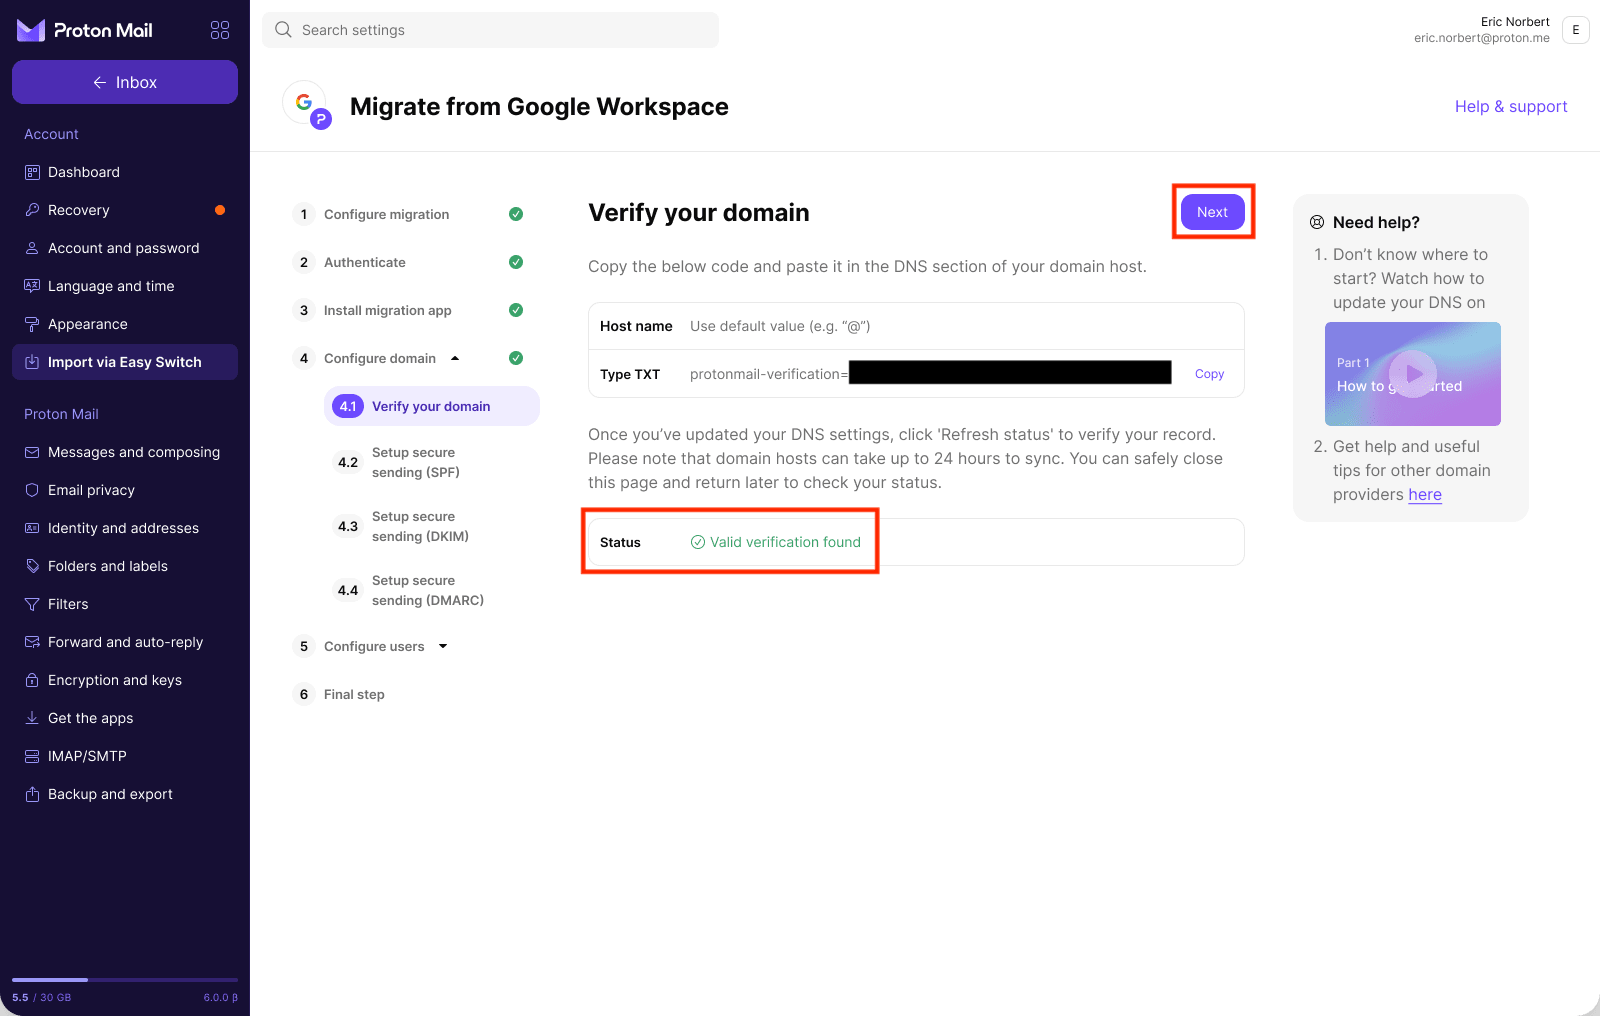Click the Folders and labels tag icon

32,566
